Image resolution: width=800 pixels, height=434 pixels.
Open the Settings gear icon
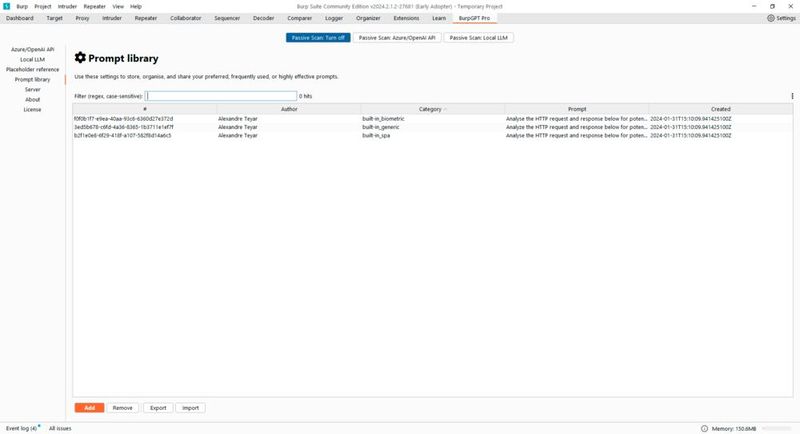coord(770,18)
